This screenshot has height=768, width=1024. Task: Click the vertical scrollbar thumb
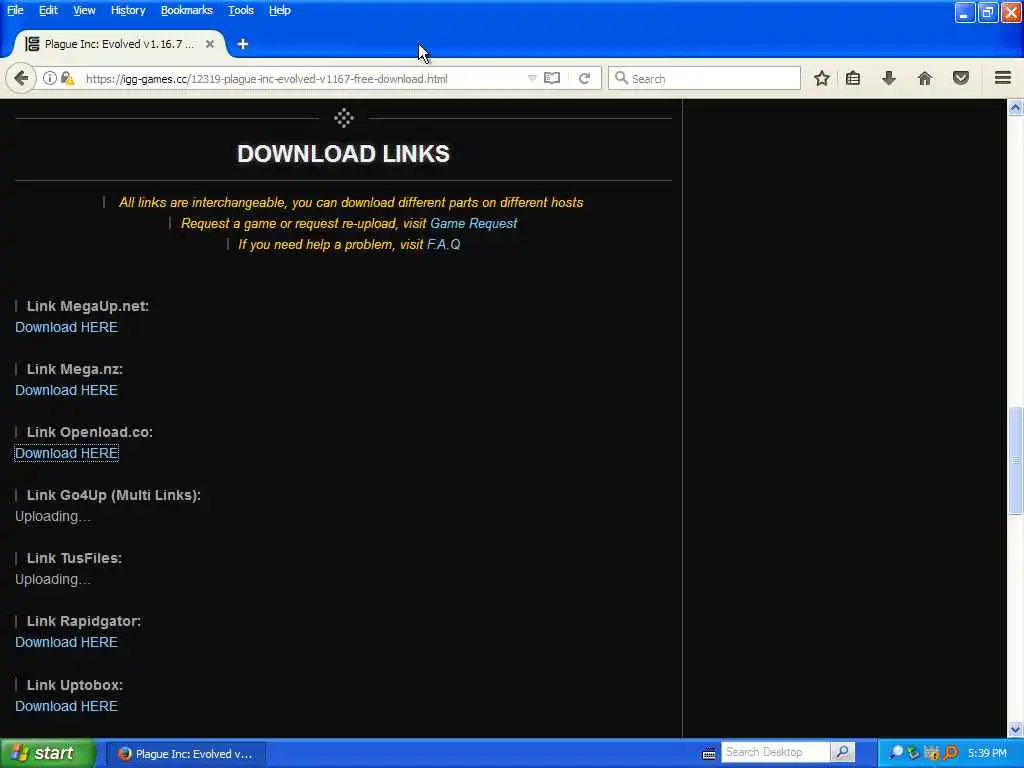[x=1016, y=460]
